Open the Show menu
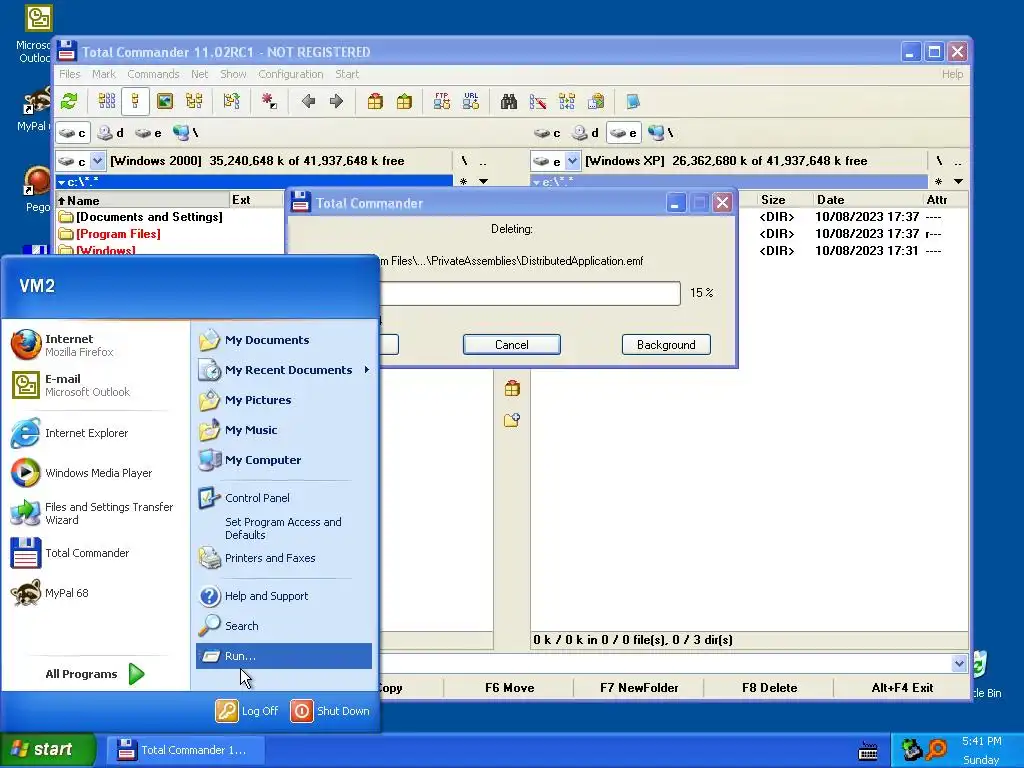This screenshot has height=768, width=1024. [233, 74]
